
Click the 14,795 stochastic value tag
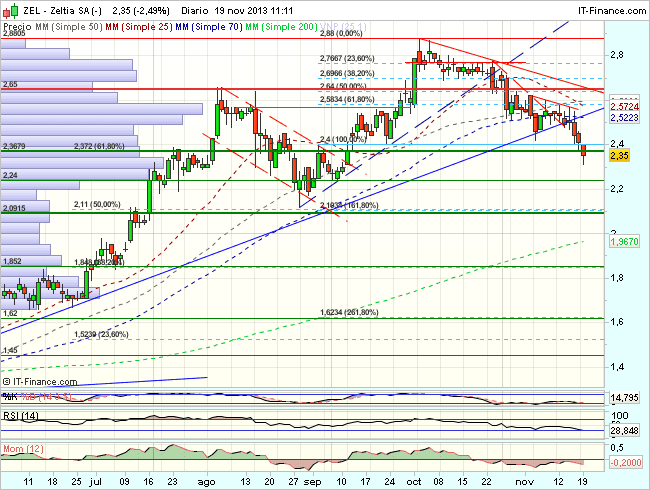pos(624,398)
